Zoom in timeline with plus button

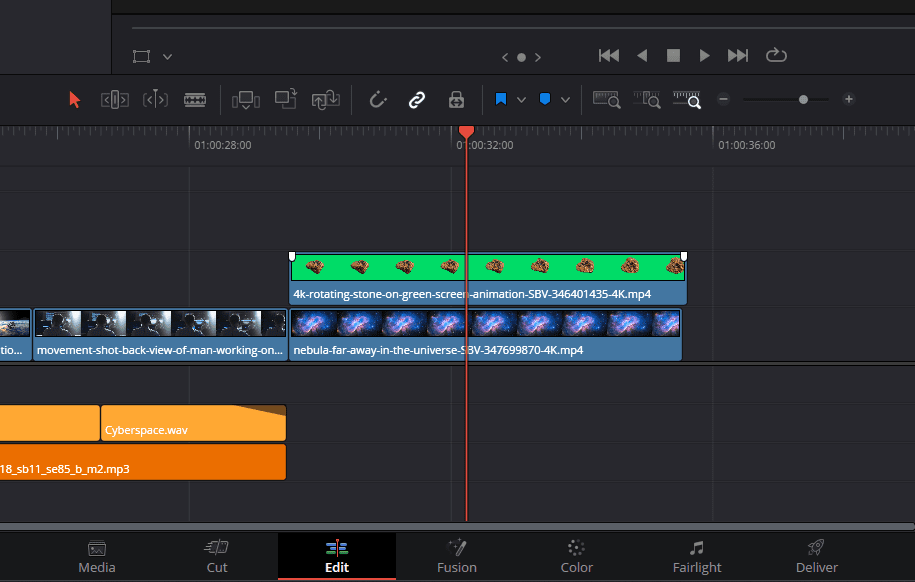pyautogui.click(x=849, y=99)
